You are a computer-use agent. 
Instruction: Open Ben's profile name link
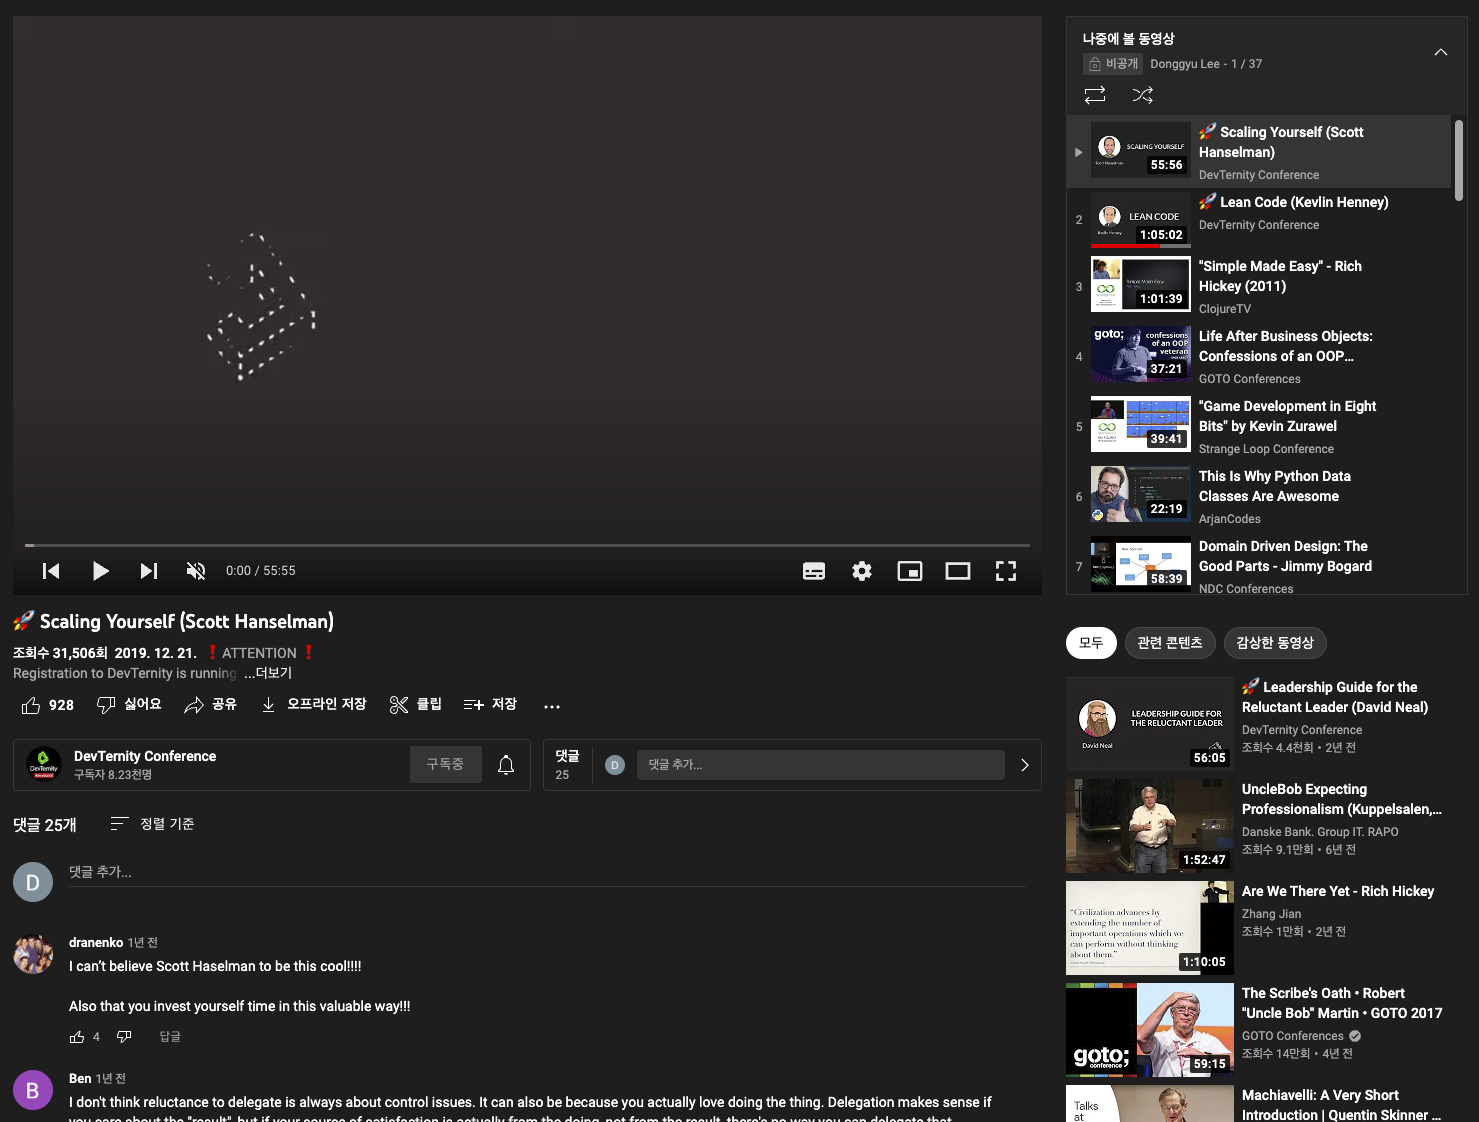[80, 1079]
